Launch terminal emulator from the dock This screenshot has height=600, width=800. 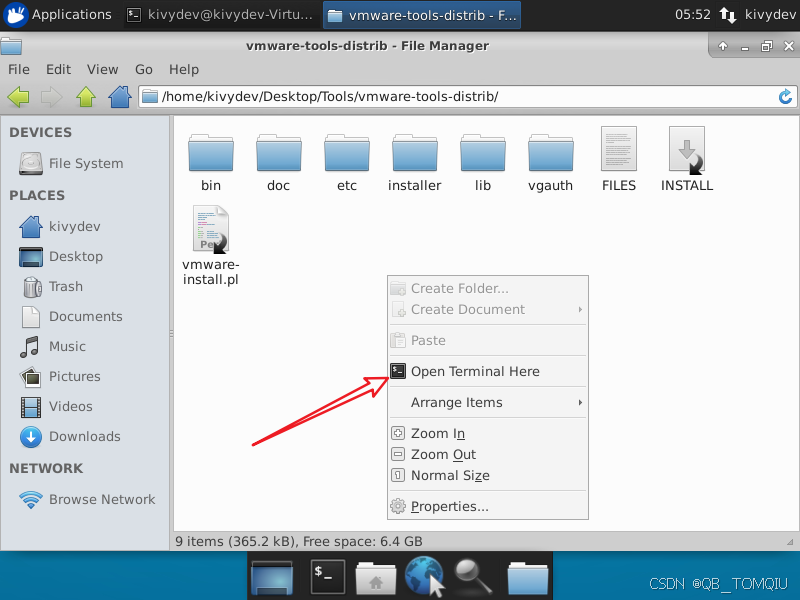(x=328, y=577)
